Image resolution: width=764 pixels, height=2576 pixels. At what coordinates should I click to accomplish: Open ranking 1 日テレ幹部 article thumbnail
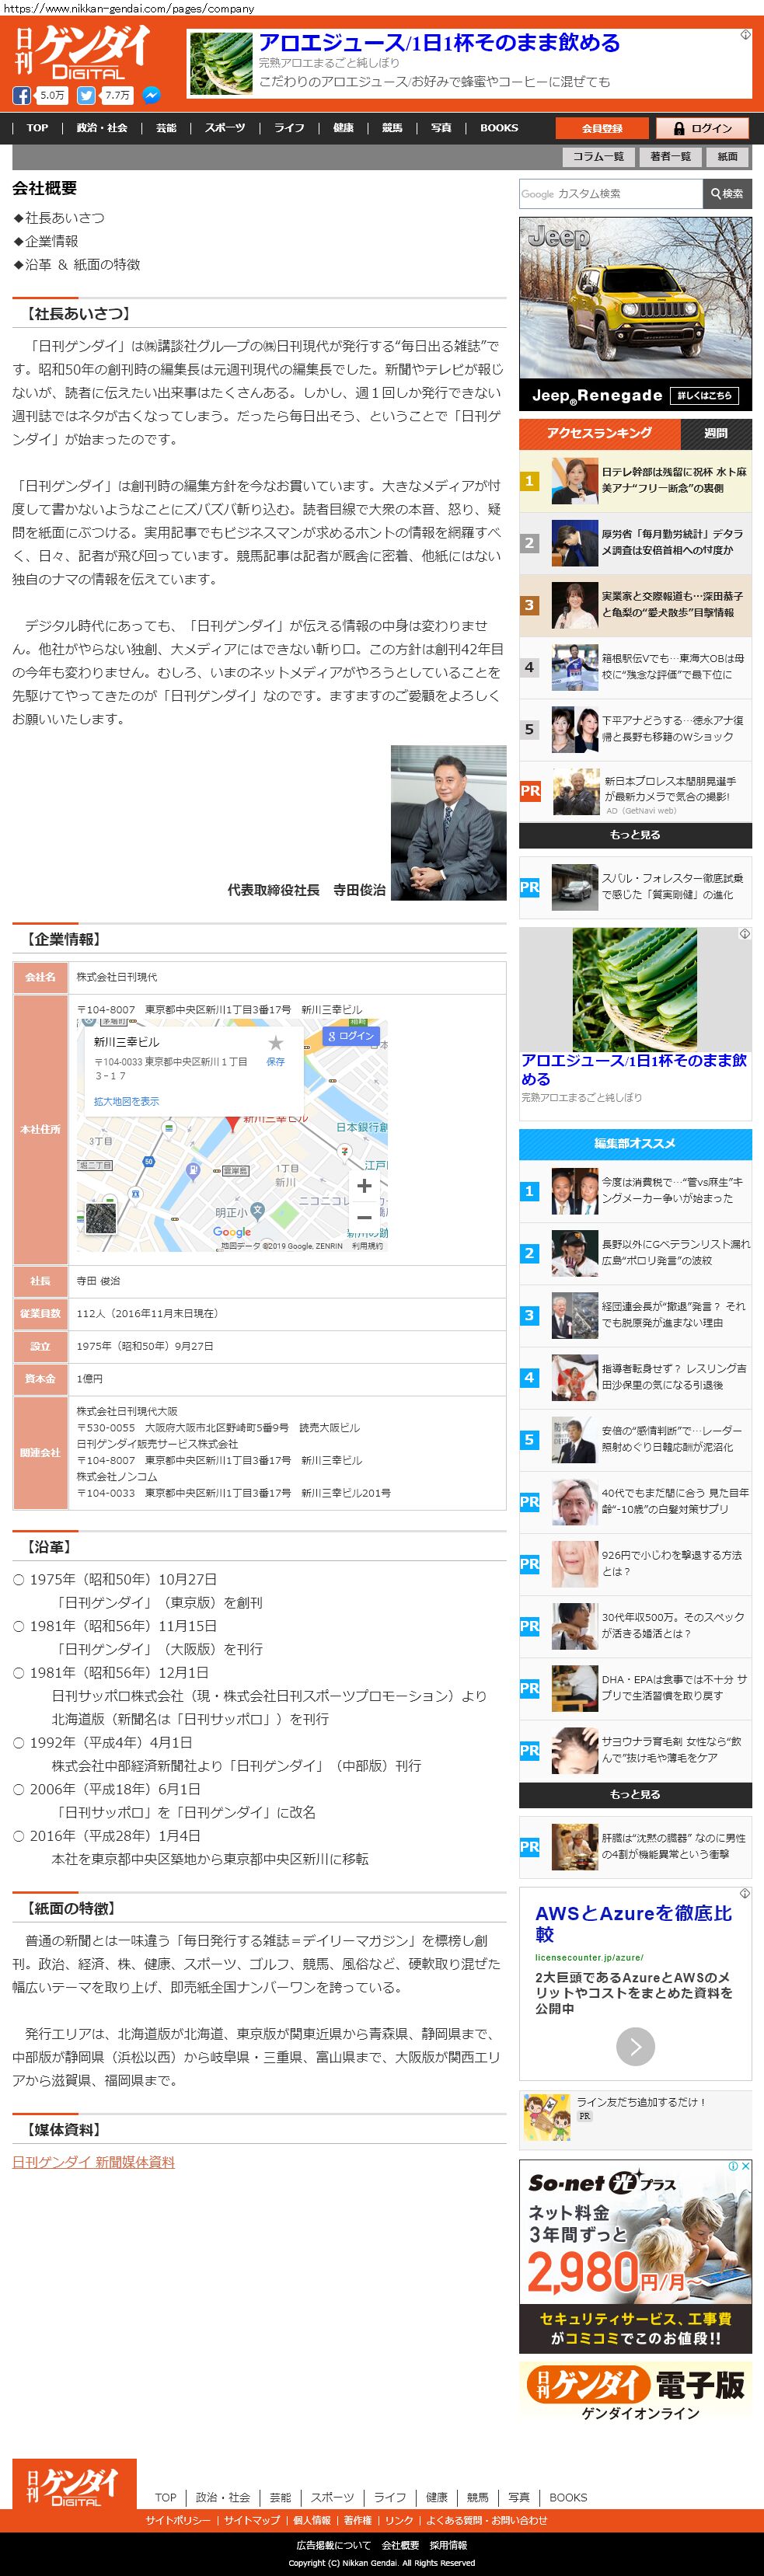[x=575, y=481]
